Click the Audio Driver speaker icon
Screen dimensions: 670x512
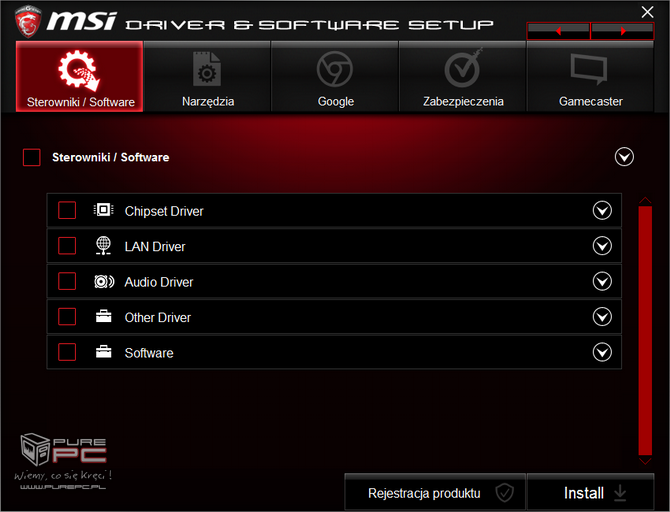pos(104,282)
